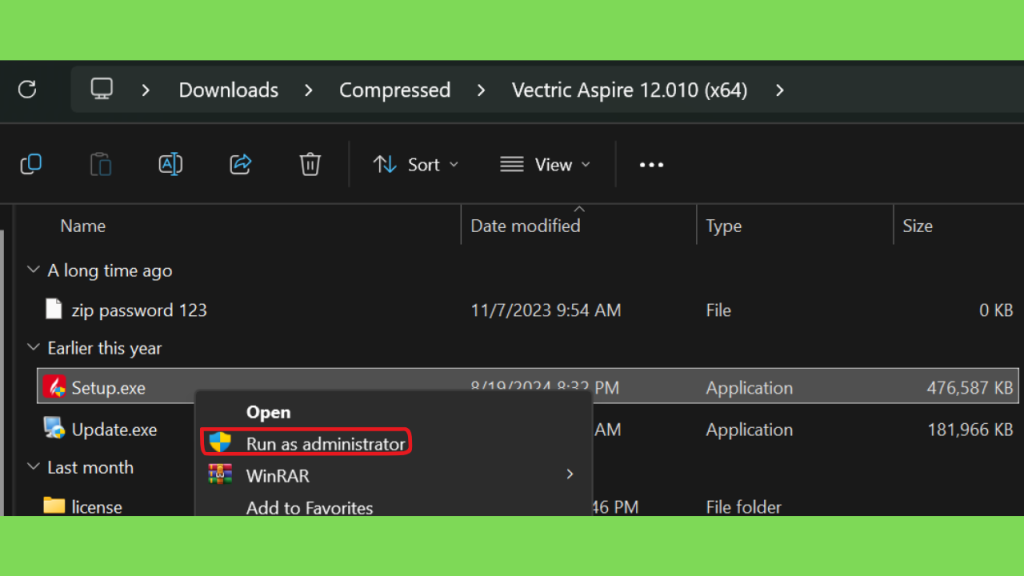1024x576 pixels.
Task: Sort files by the Size column
Action: [x=918, y=226]
